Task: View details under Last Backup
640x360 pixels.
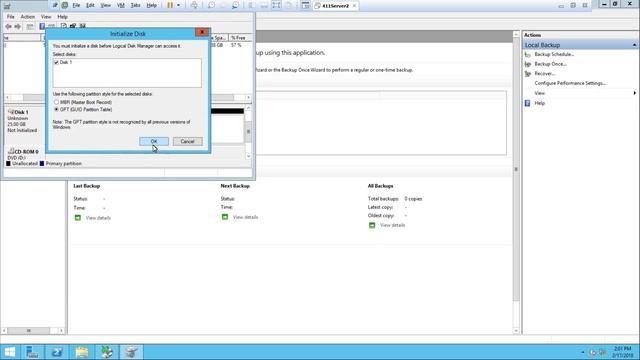Action: pyautogui.click(x=98, y=218)
